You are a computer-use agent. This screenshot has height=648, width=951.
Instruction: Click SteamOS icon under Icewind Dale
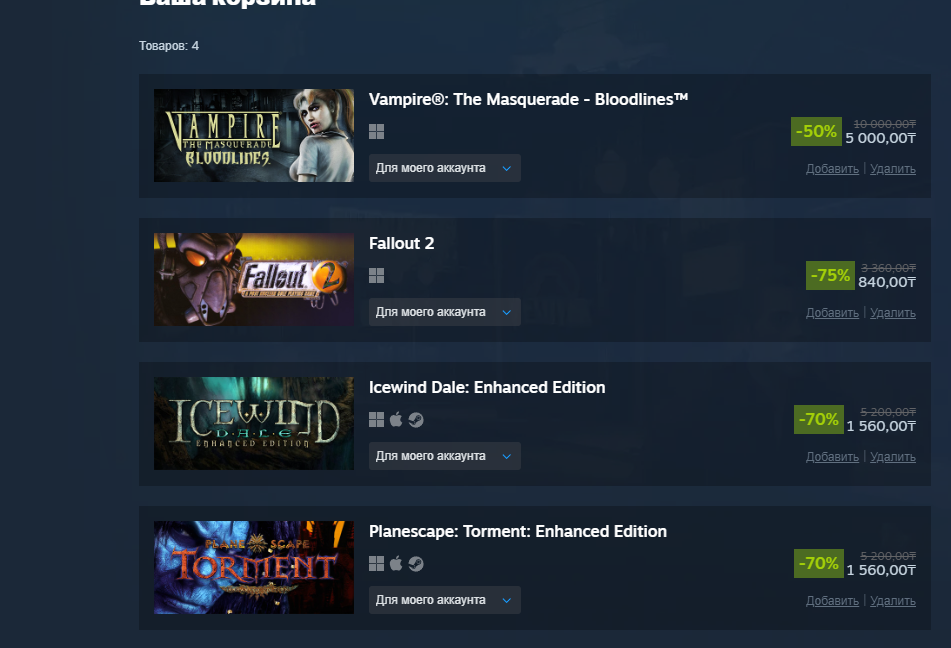pos(415,420)
